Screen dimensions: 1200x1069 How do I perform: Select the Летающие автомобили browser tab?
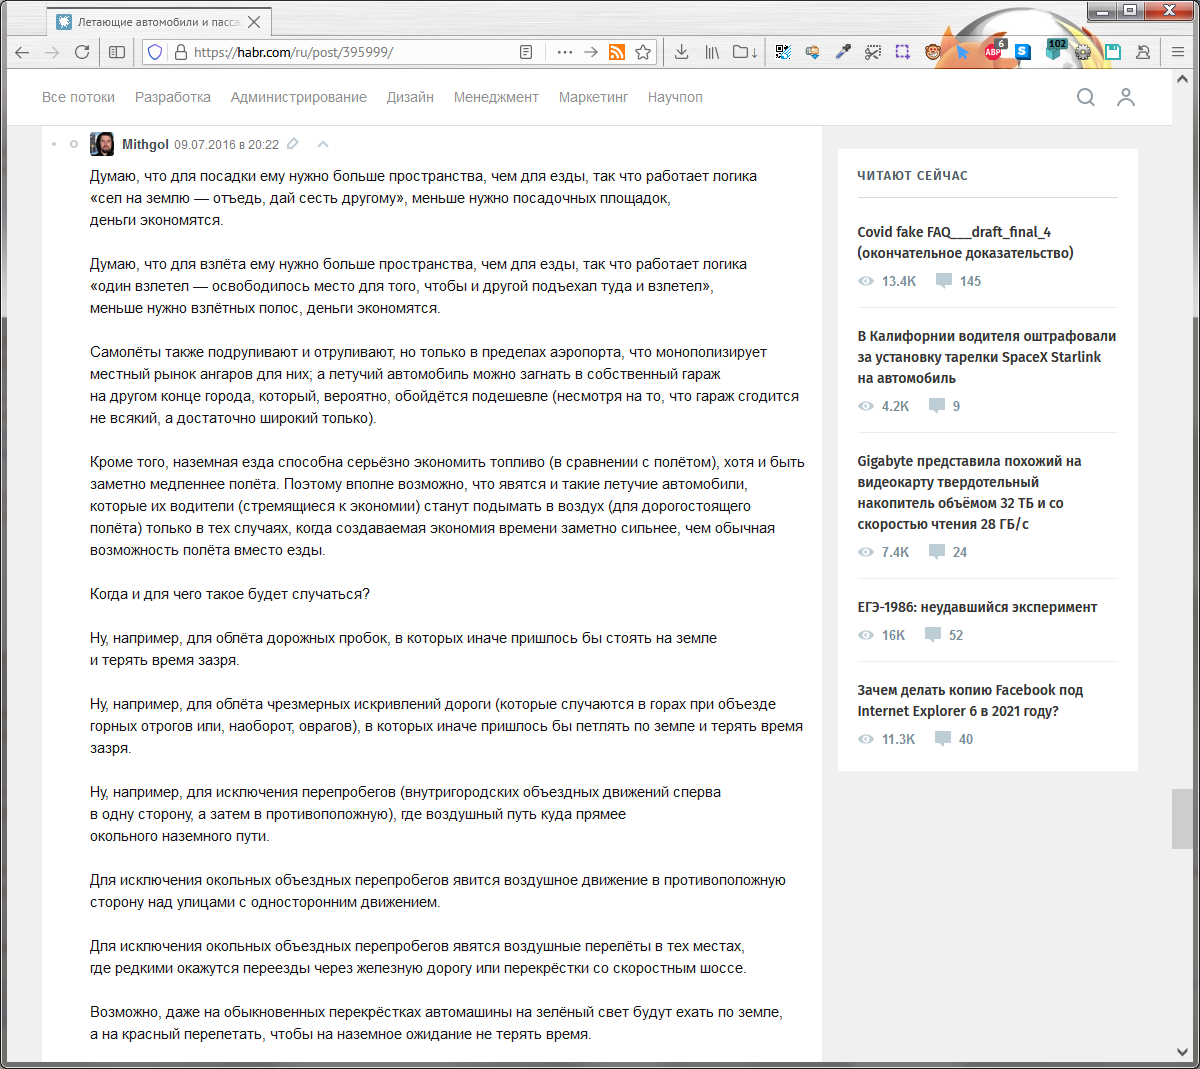pos(160,21)
